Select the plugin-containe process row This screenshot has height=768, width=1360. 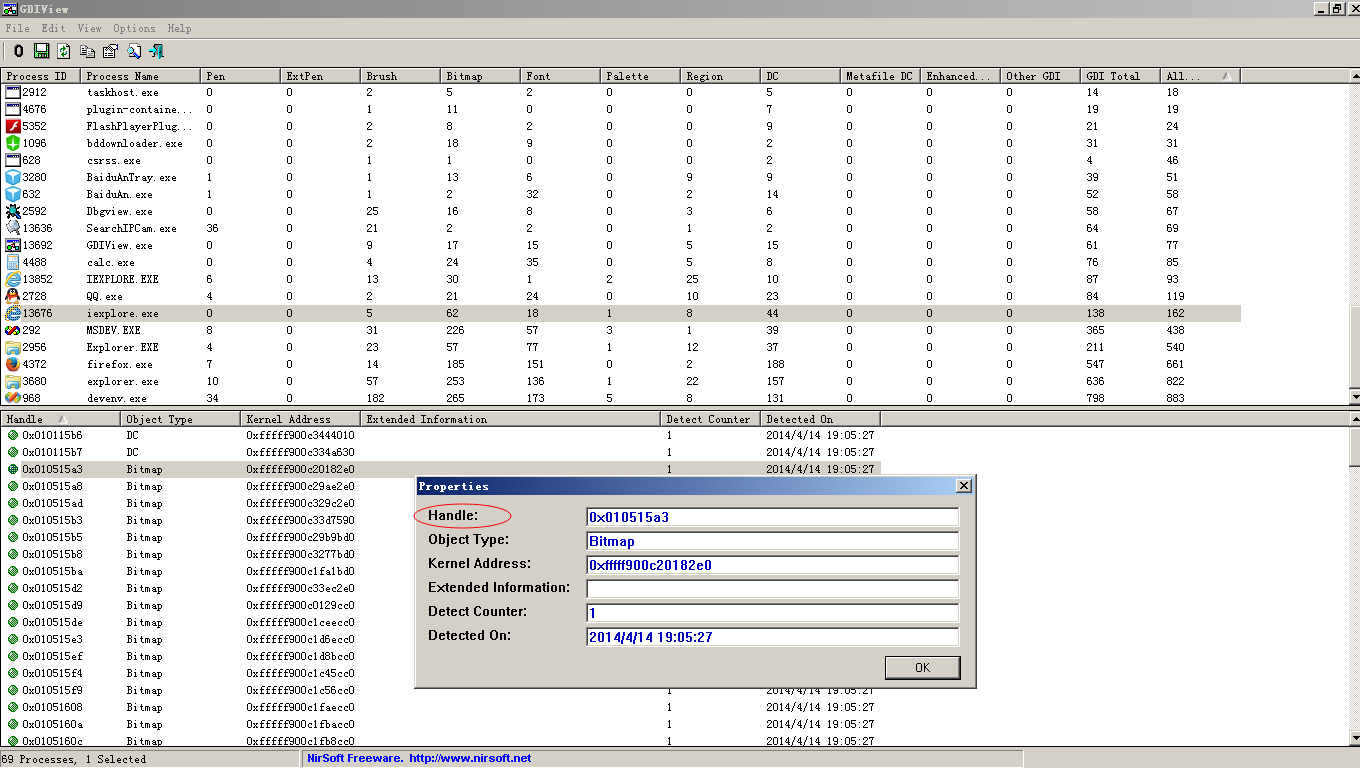[621, 109]
